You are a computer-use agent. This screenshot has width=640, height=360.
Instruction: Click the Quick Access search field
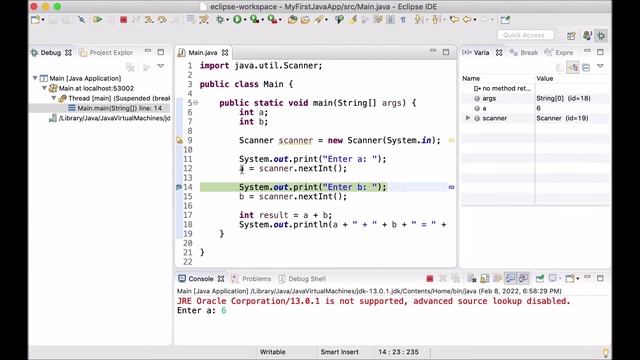(x=525, y=35)
